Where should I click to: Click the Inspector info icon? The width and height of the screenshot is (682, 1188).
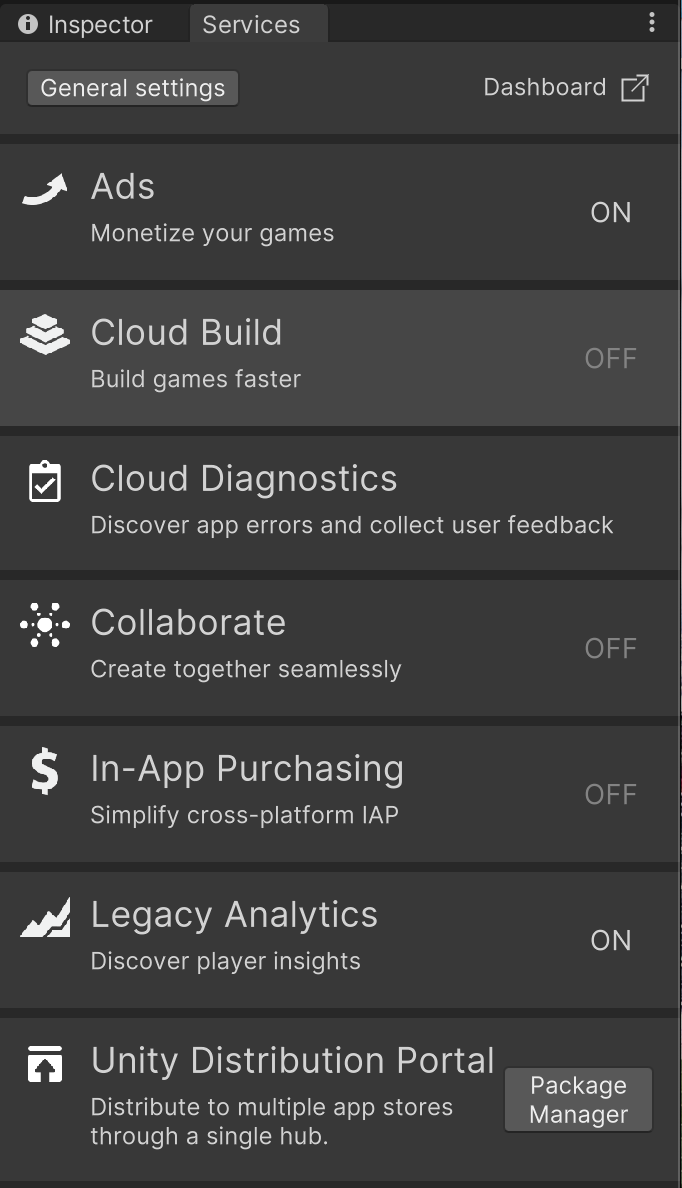(27, 23)
